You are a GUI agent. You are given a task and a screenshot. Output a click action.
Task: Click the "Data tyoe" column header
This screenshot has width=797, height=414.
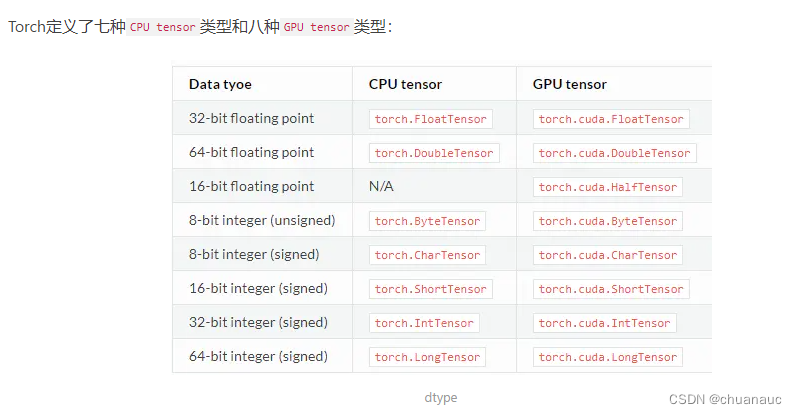(221, 84)
